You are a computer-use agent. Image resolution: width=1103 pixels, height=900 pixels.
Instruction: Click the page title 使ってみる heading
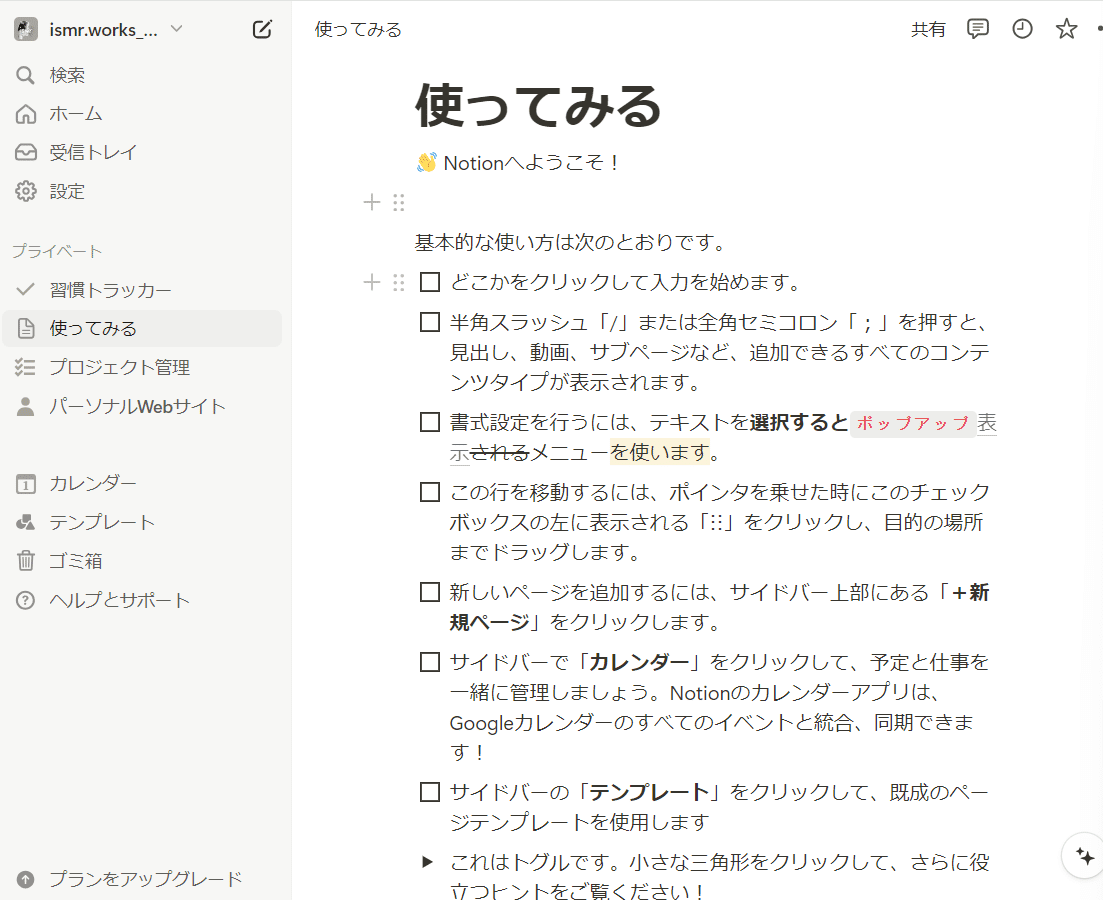(538, 106)
